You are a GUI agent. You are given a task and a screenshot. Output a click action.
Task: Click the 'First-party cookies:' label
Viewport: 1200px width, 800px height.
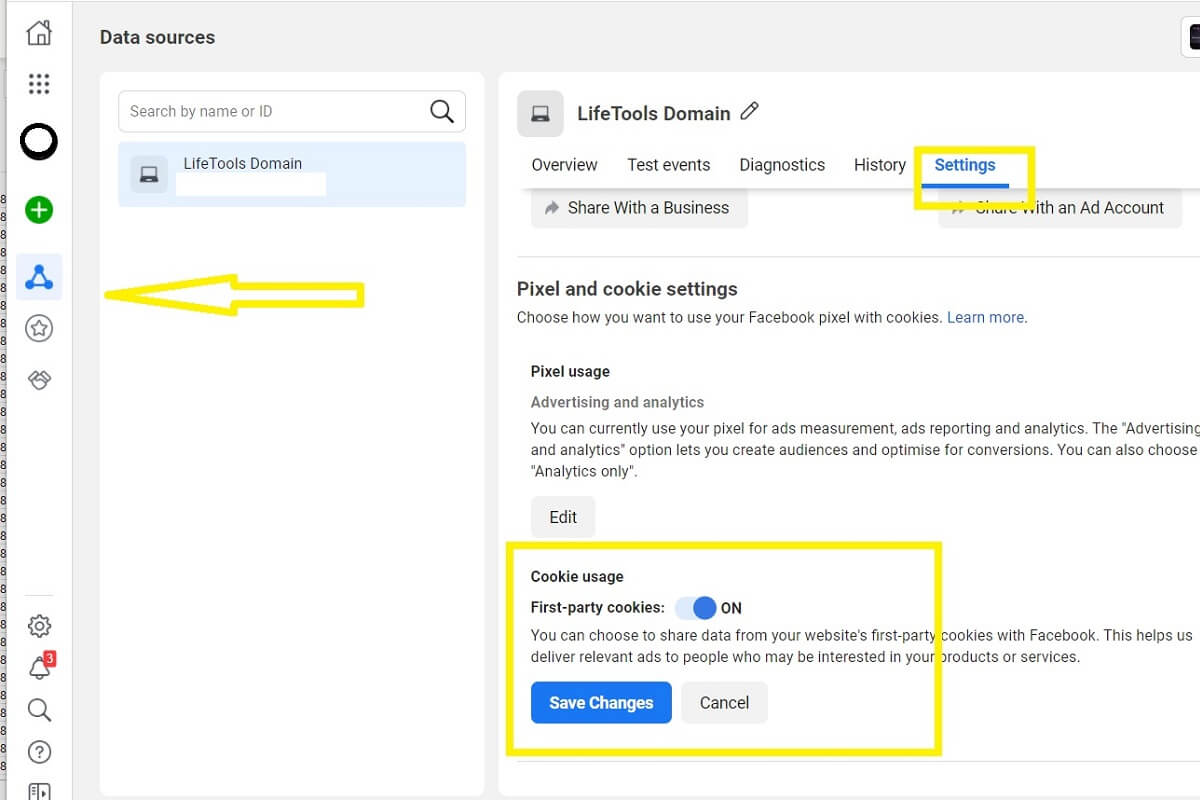tap(598, 607)
